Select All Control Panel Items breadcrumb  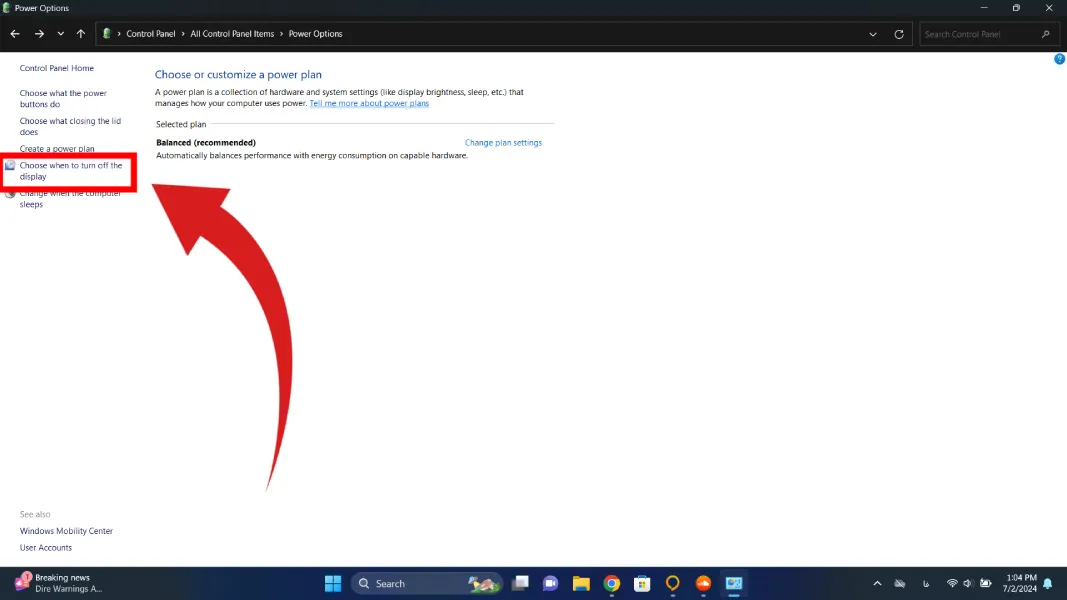coord(232,34)
